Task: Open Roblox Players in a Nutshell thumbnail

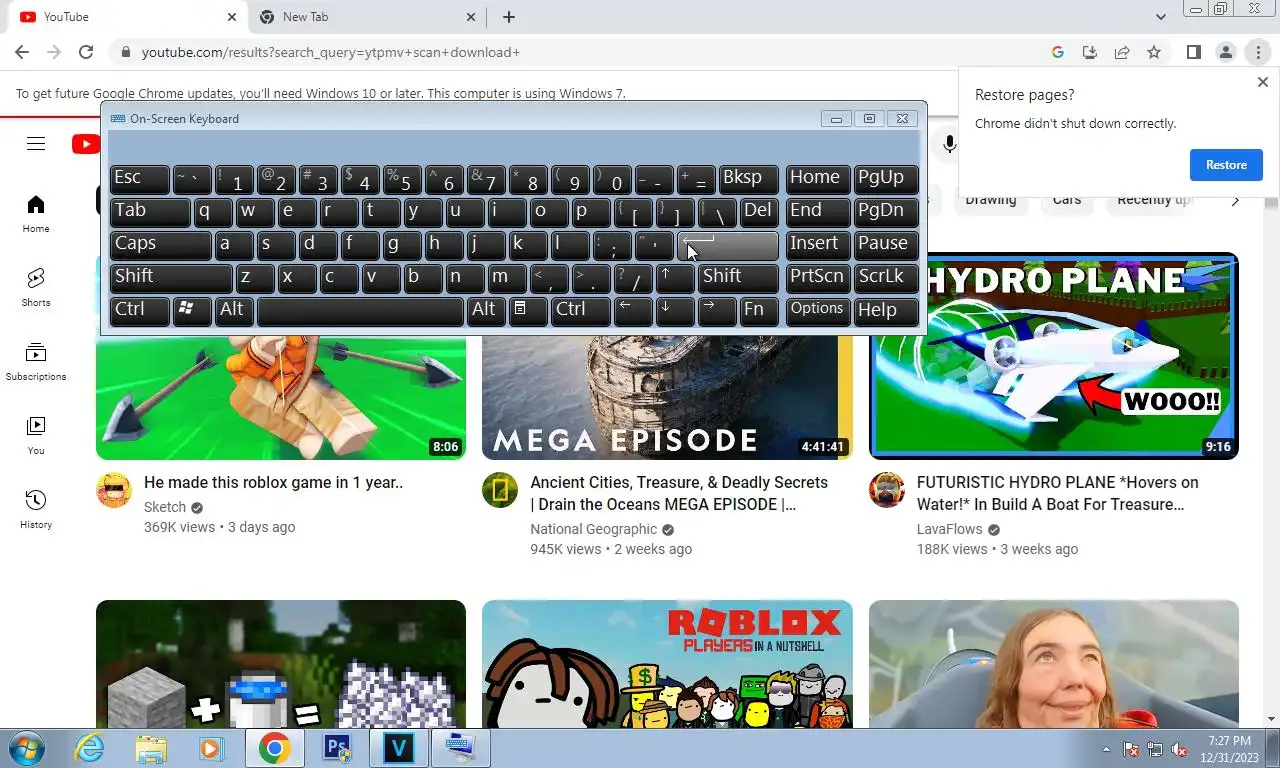Action: click(667, 664)
